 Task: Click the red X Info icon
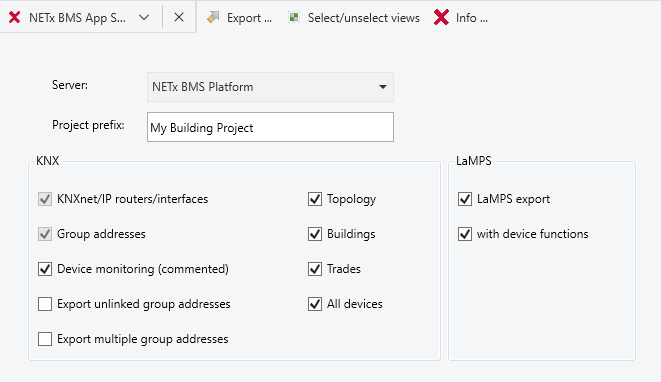click(441, 17)
